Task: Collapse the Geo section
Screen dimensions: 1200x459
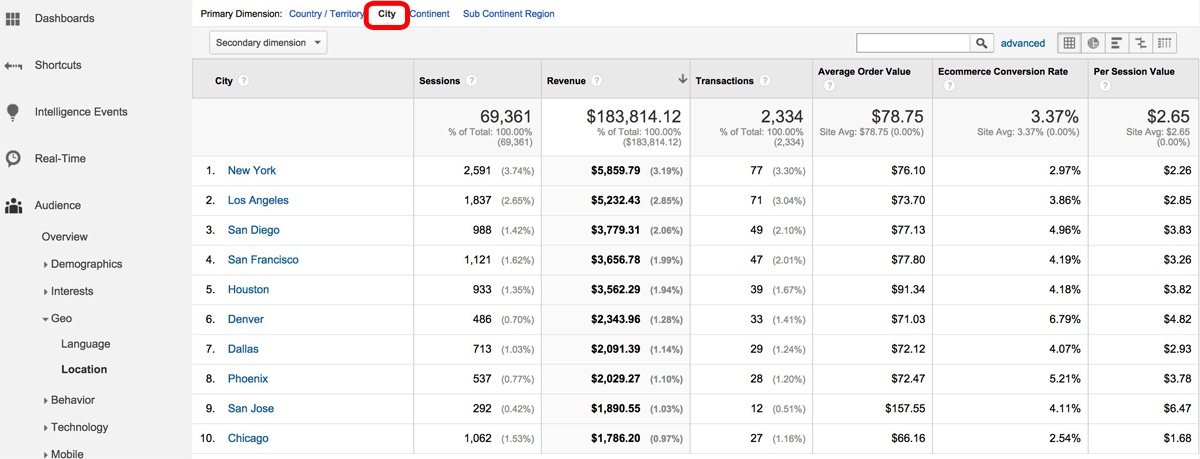Action: [60, 318]
